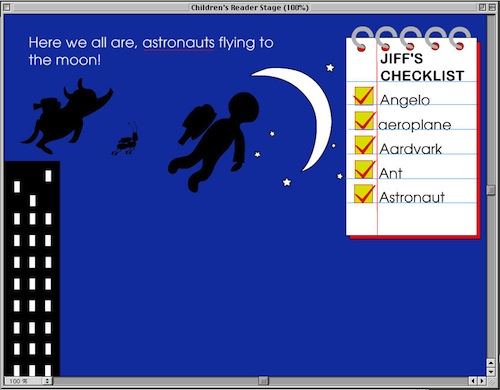Click the JIFF'S CHECKLIST heading

pos(422,67)
